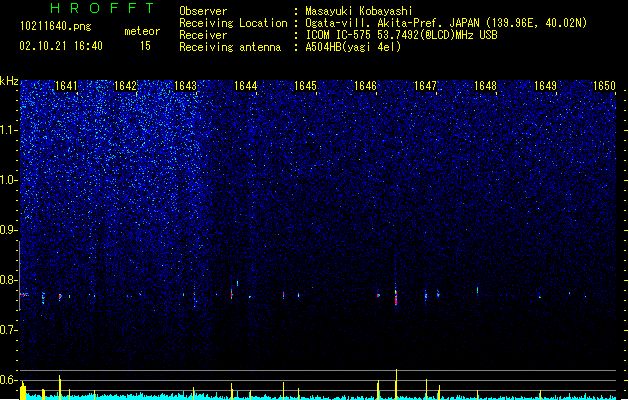Click the name Masayuki Kobayashi
This screenshot has height=400, width=629.
point(359,11)
